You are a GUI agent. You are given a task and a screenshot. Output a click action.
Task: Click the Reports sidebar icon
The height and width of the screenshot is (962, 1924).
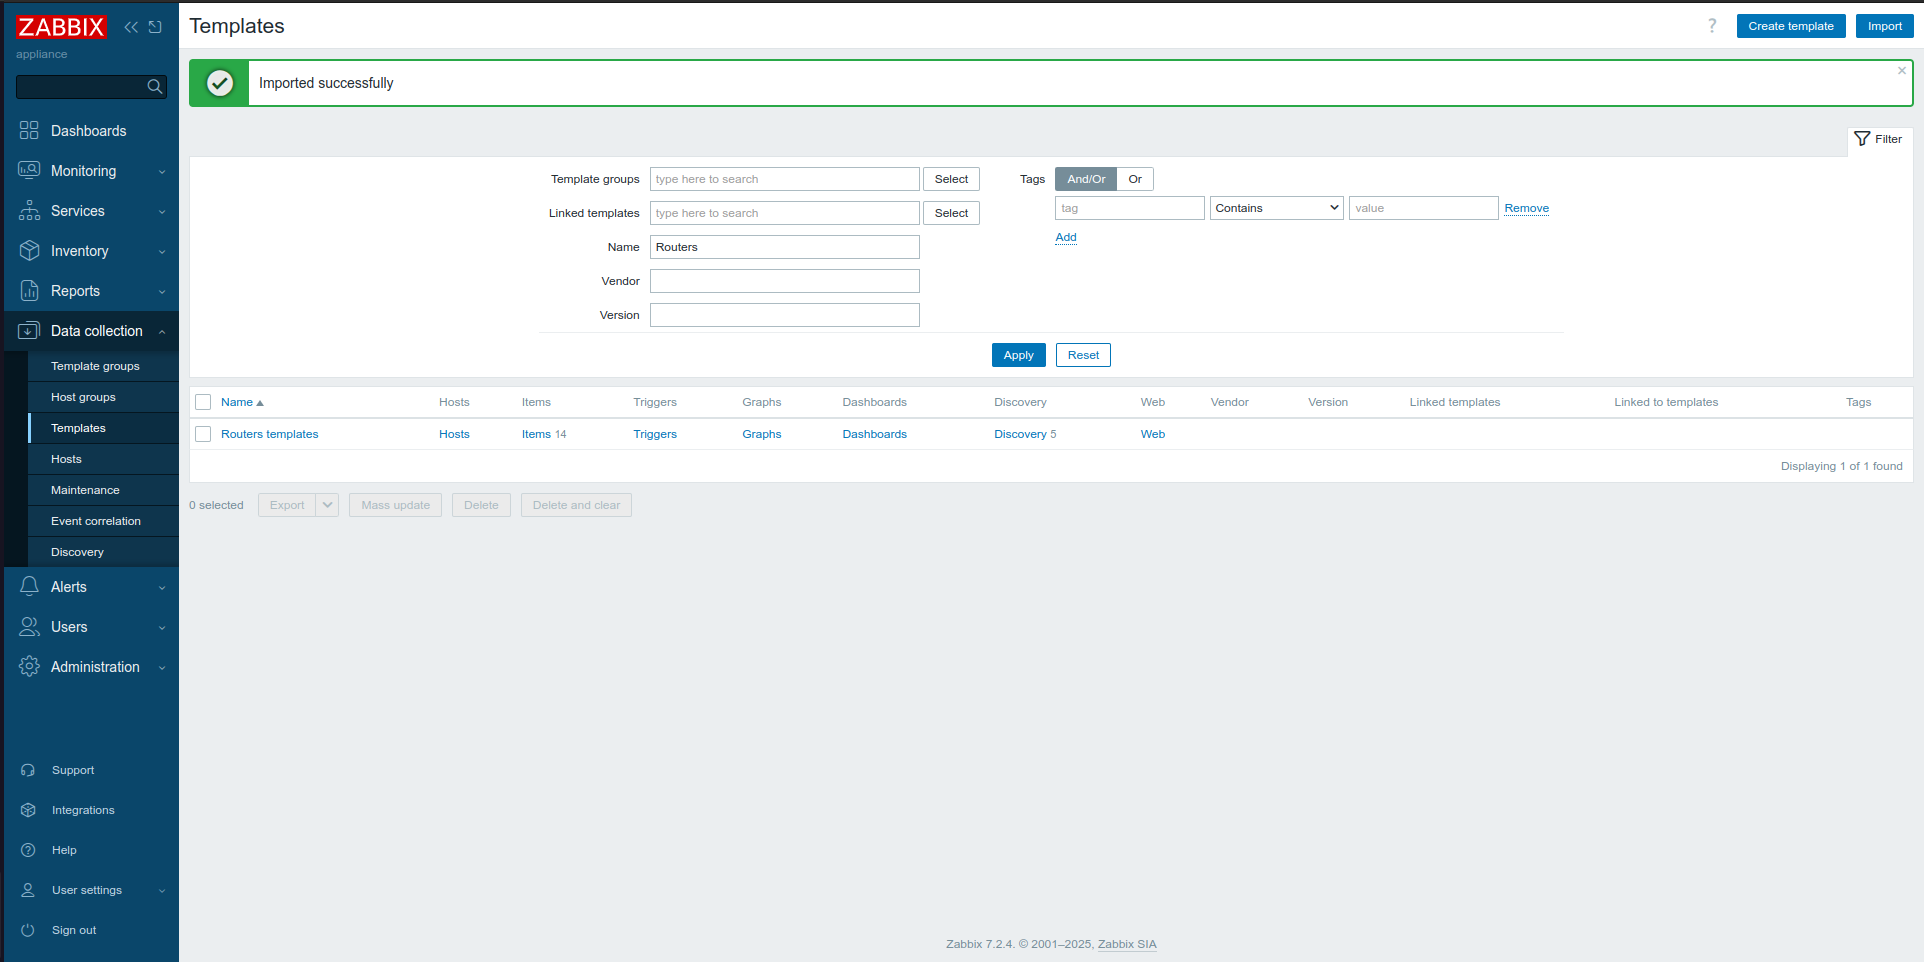pos(29,291)
